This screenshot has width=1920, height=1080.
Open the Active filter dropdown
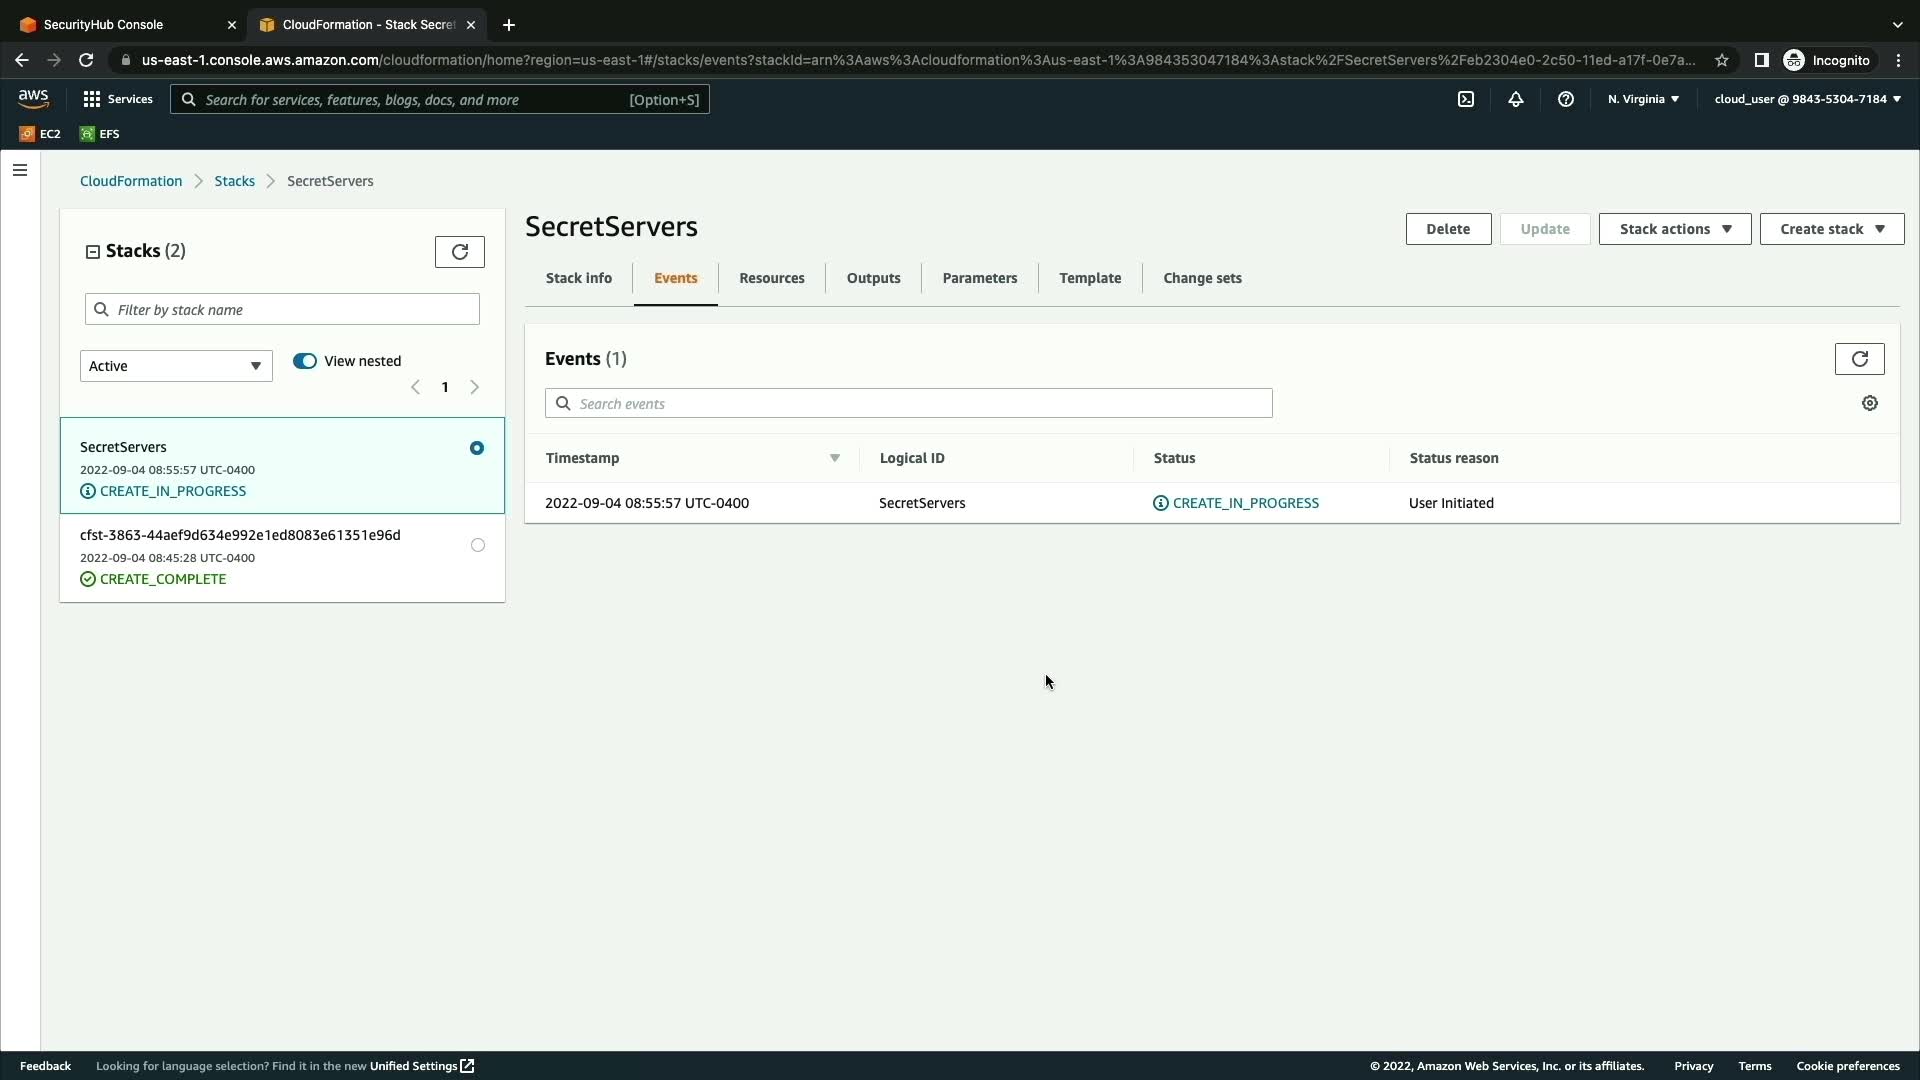176,366
